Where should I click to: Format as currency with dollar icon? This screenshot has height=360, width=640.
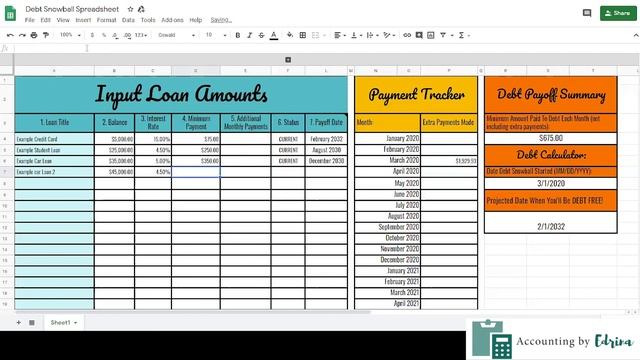[92, 36]
